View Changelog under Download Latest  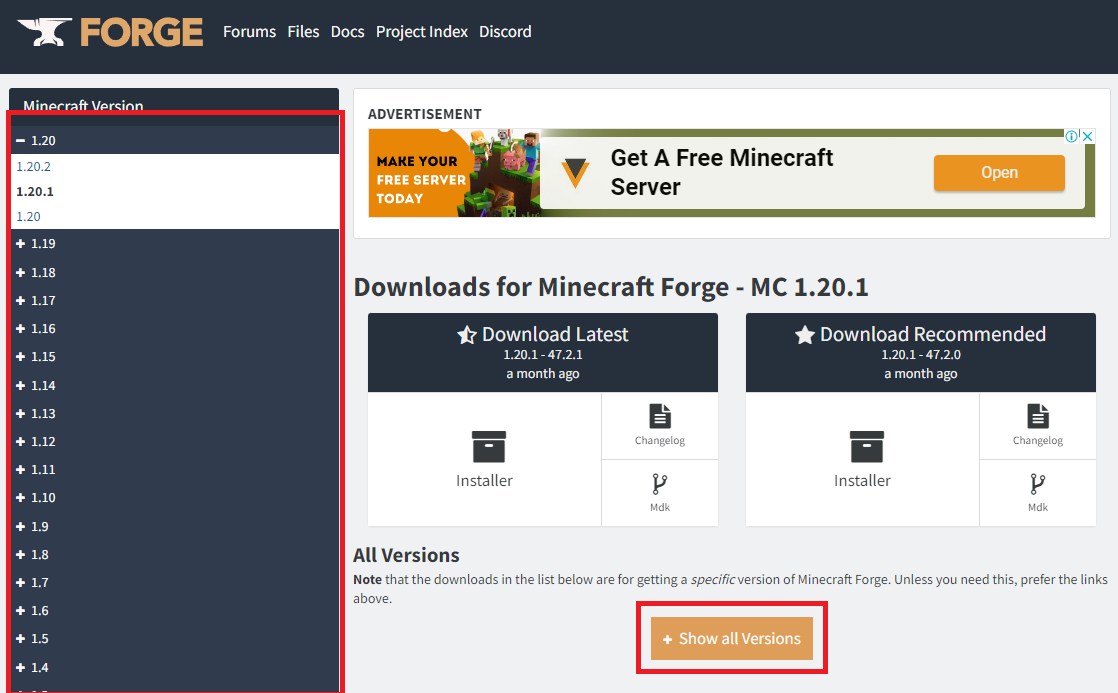click(660, 425)
